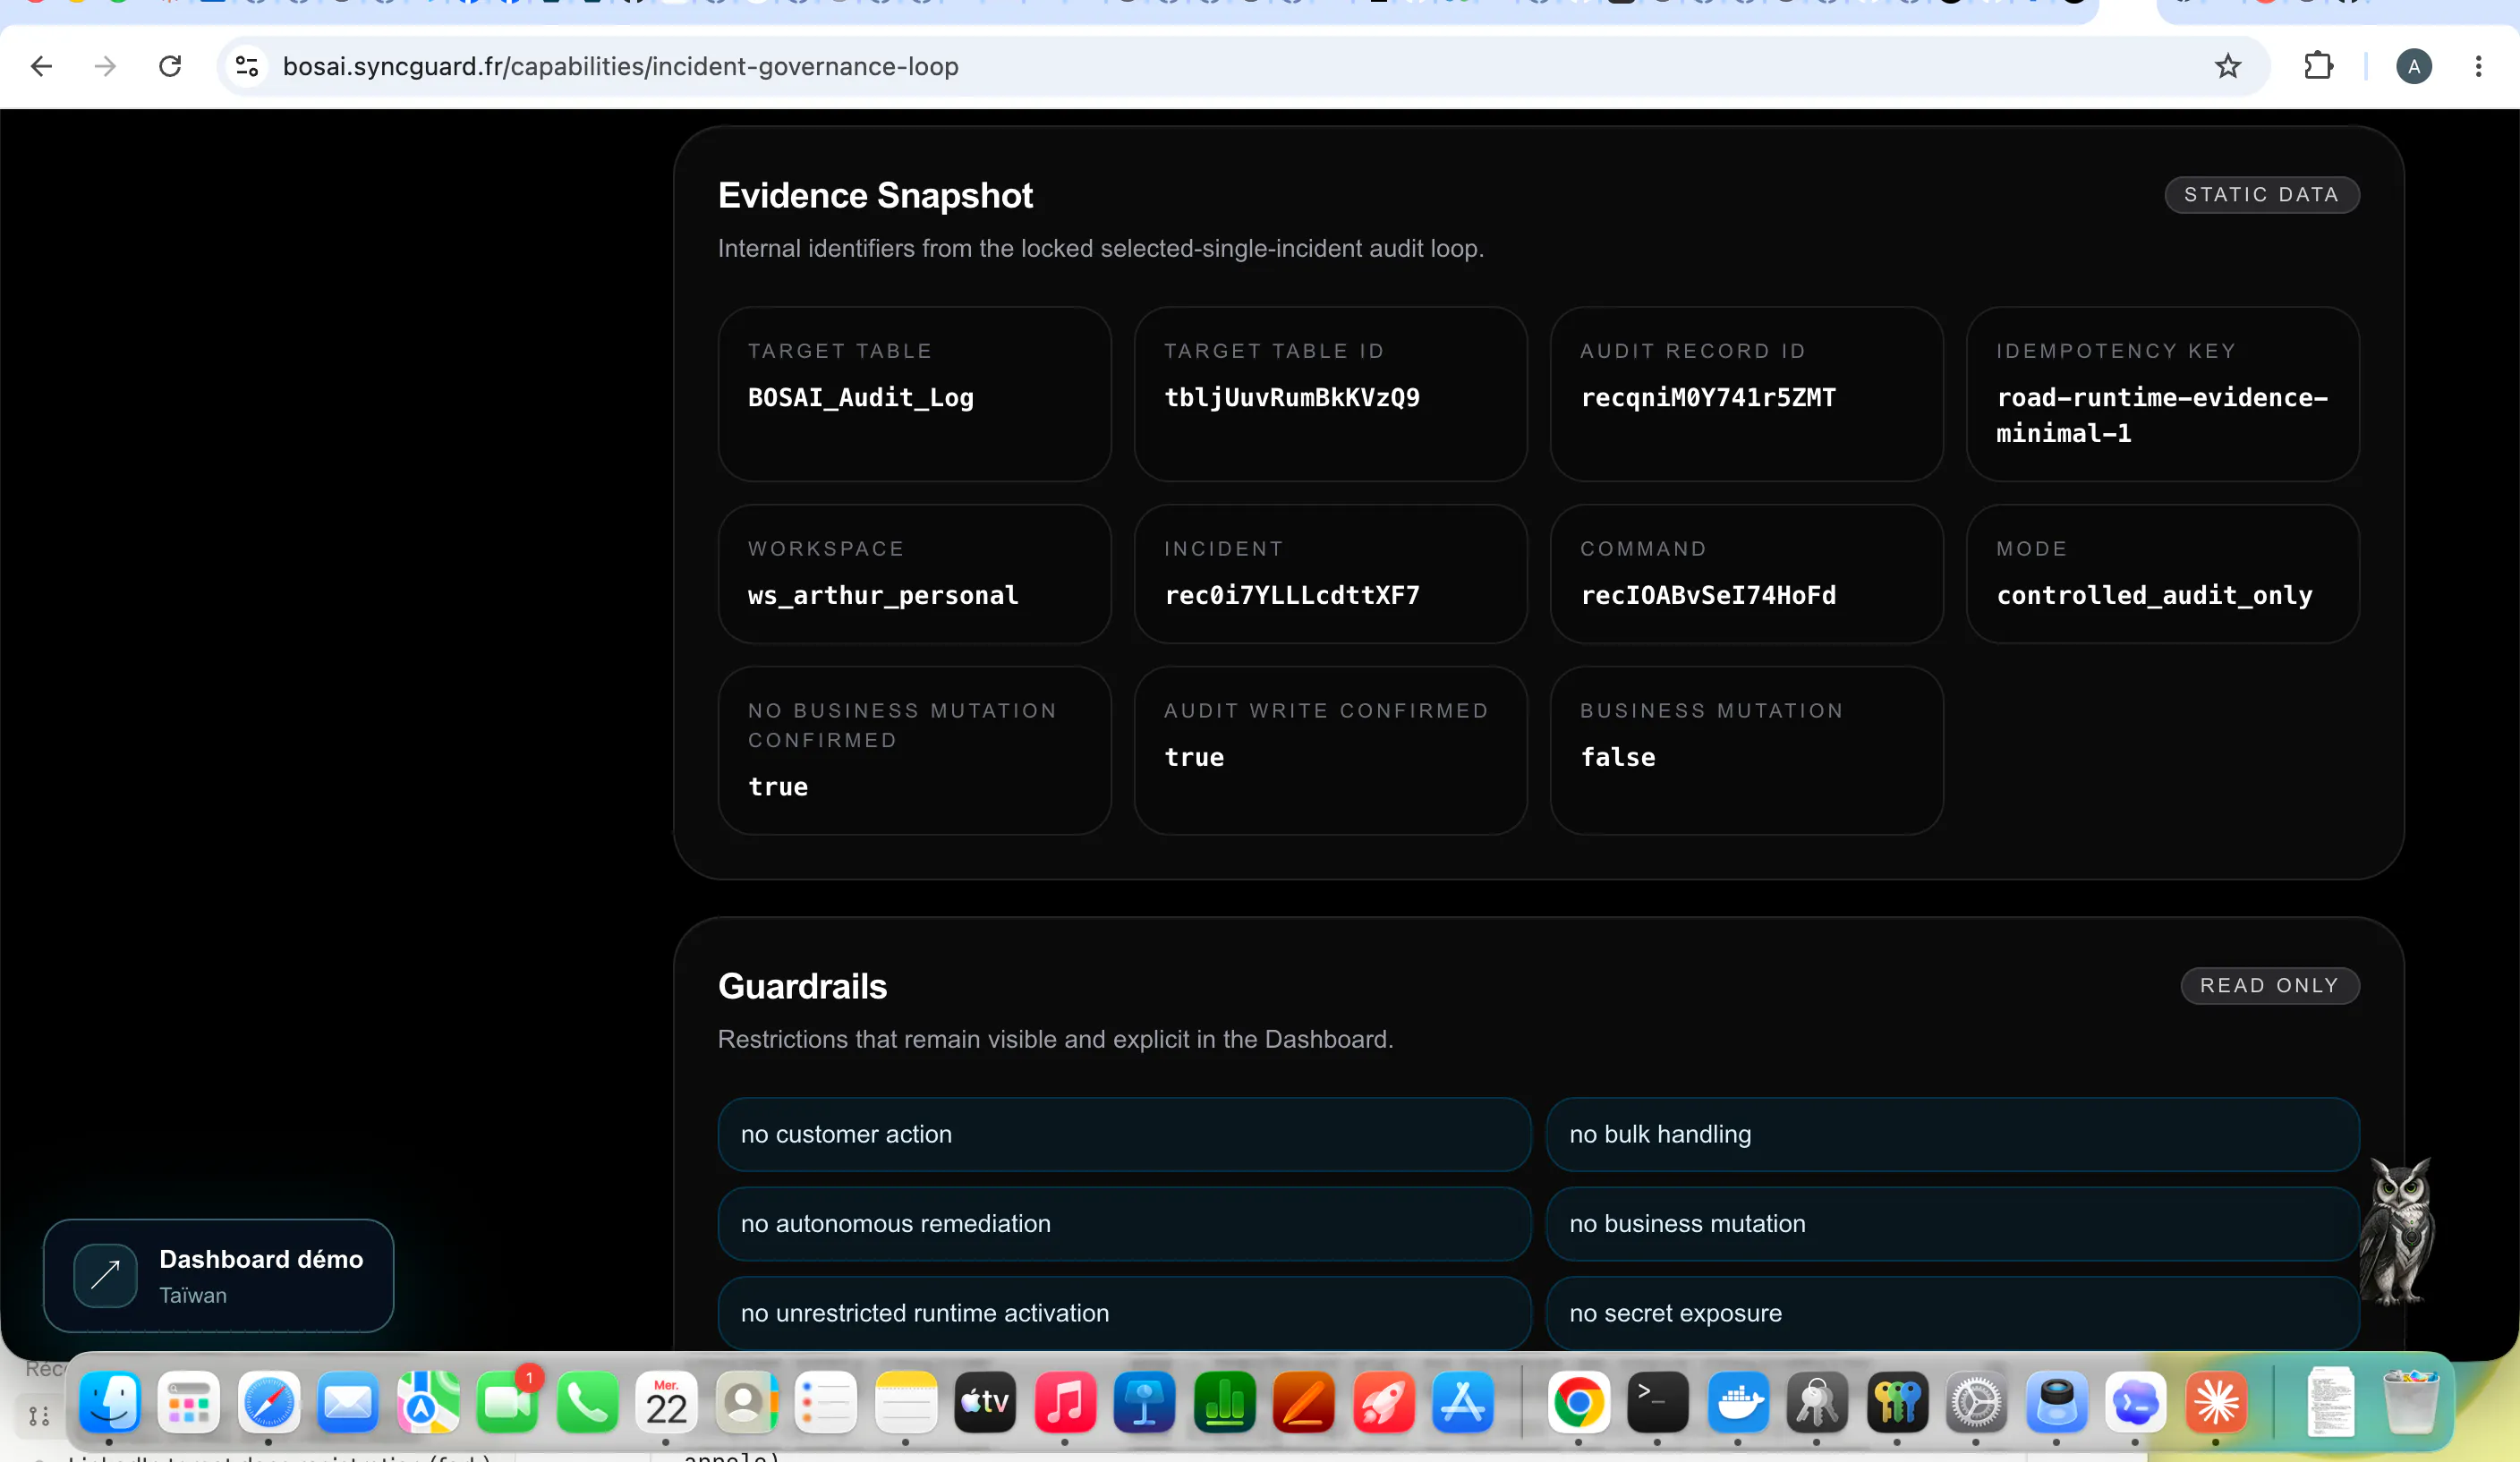Select the 'no bulk handling' guardrail
This screenshot has height=1462, width=2520.
(x=1952, y=1135)
